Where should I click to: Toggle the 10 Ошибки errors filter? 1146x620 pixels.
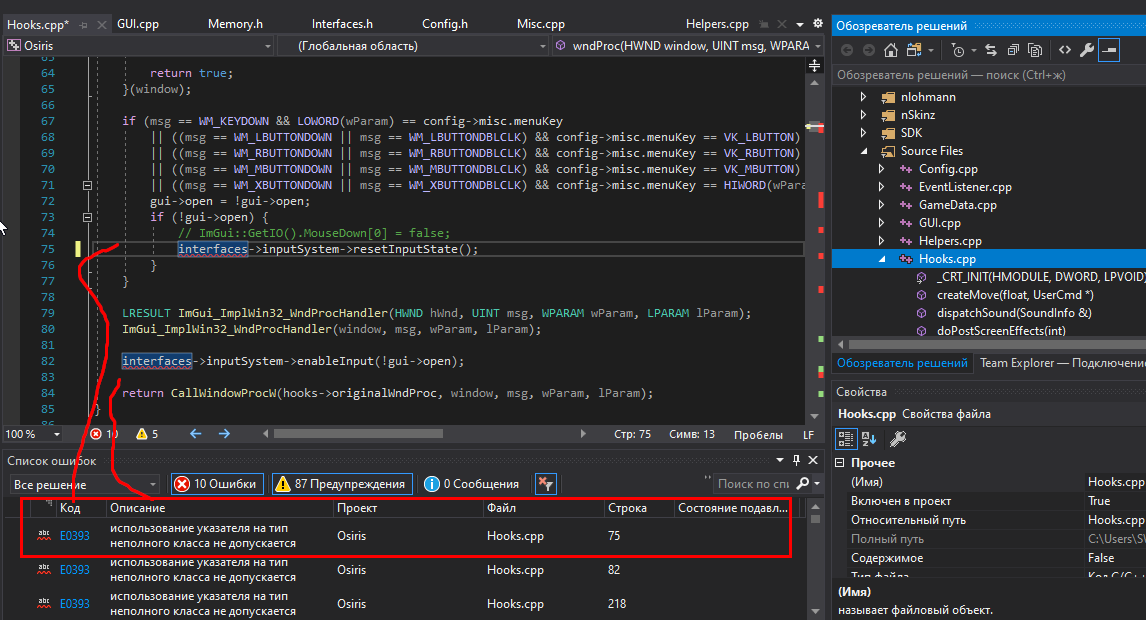216,484
